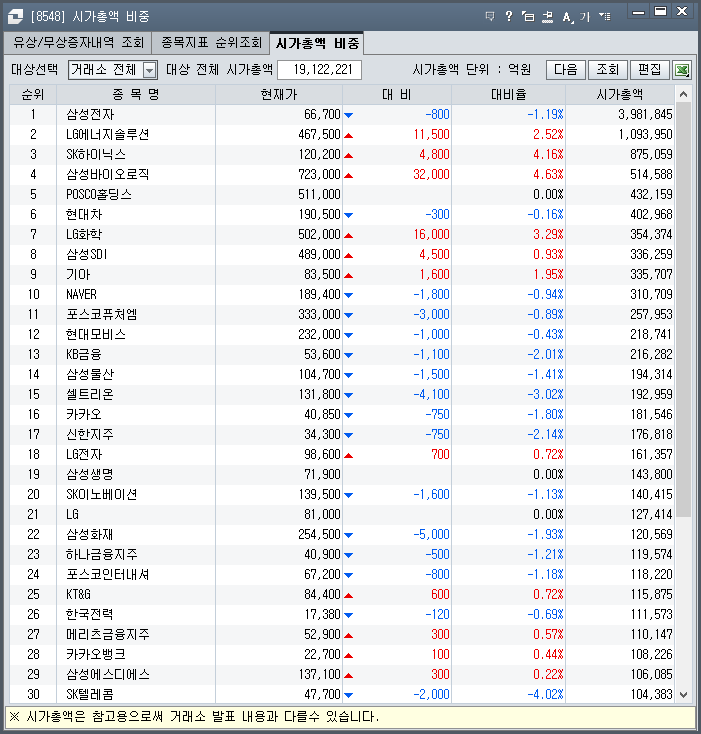Click the 메리츠금융지주 stock name
Viewport: 701px width, 734px height.
coord(108,635)
